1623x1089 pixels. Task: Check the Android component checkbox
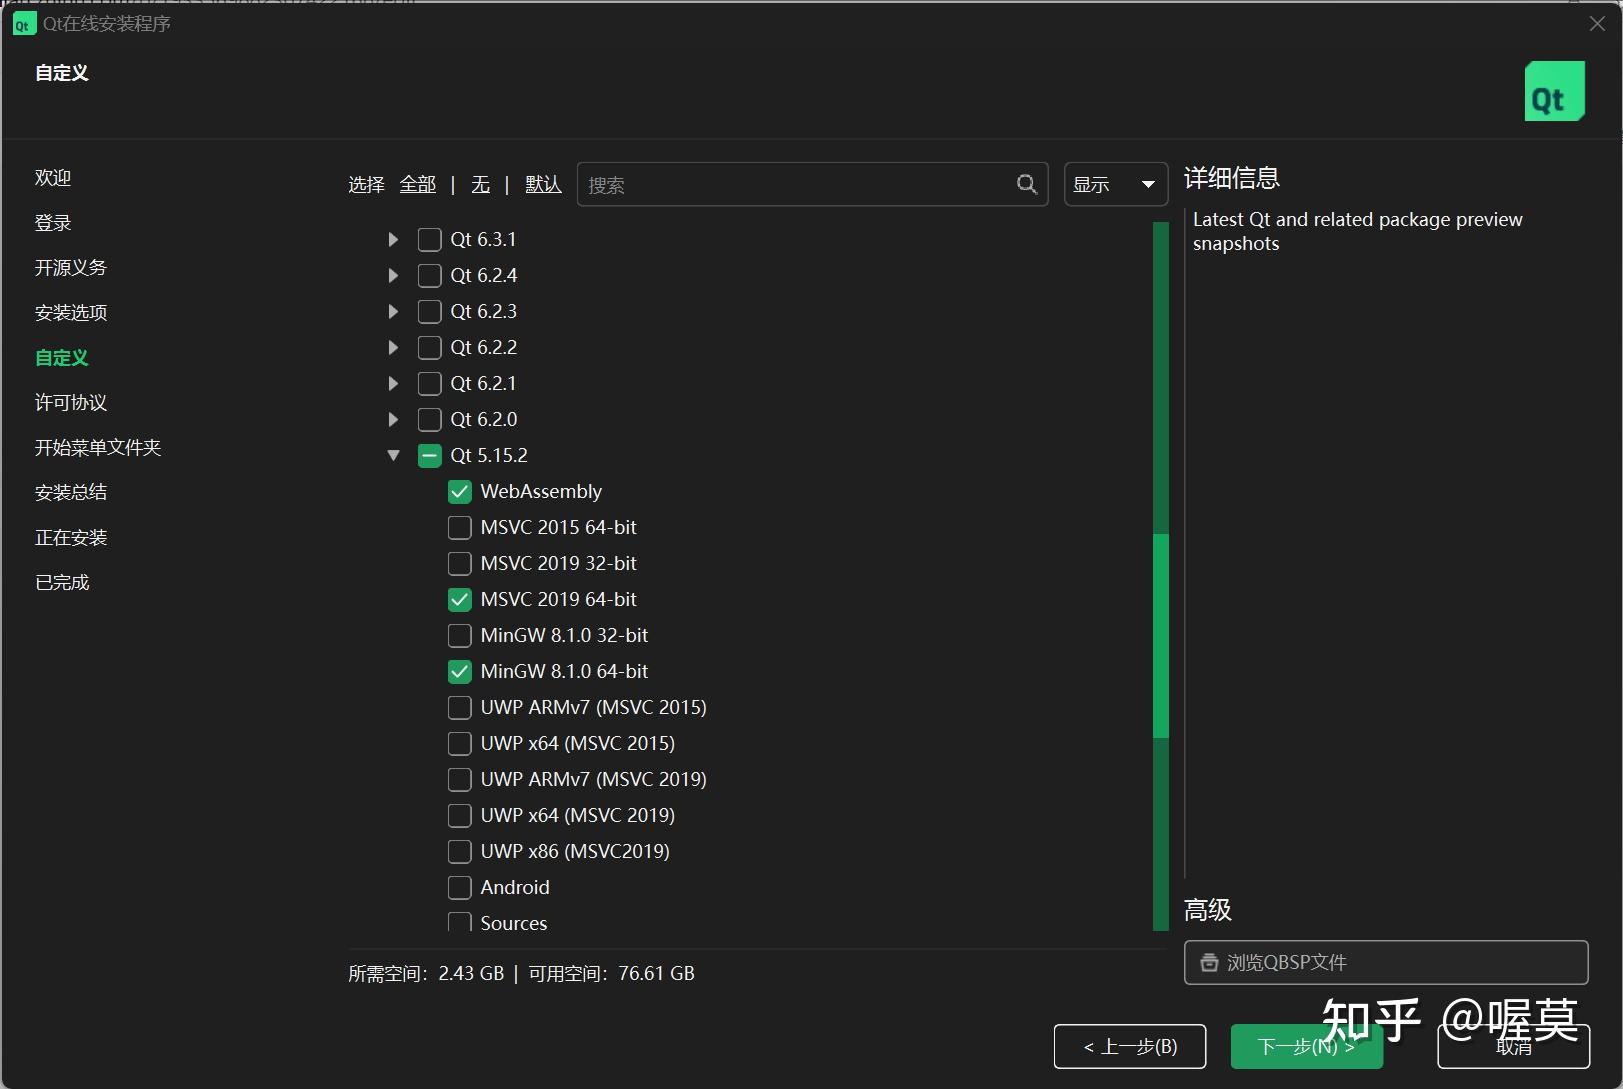click(459, 887)
